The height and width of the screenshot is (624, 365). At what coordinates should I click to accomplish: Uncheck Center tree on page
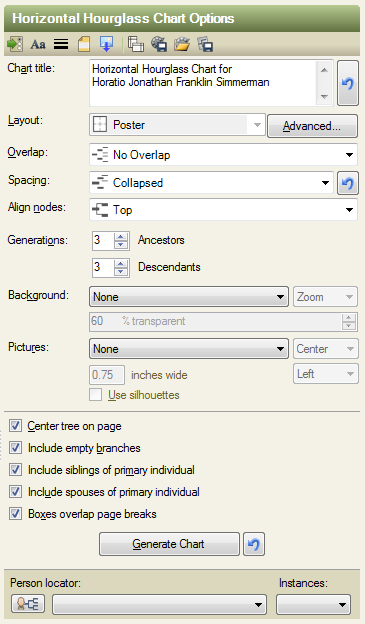(x=15, y=426)
